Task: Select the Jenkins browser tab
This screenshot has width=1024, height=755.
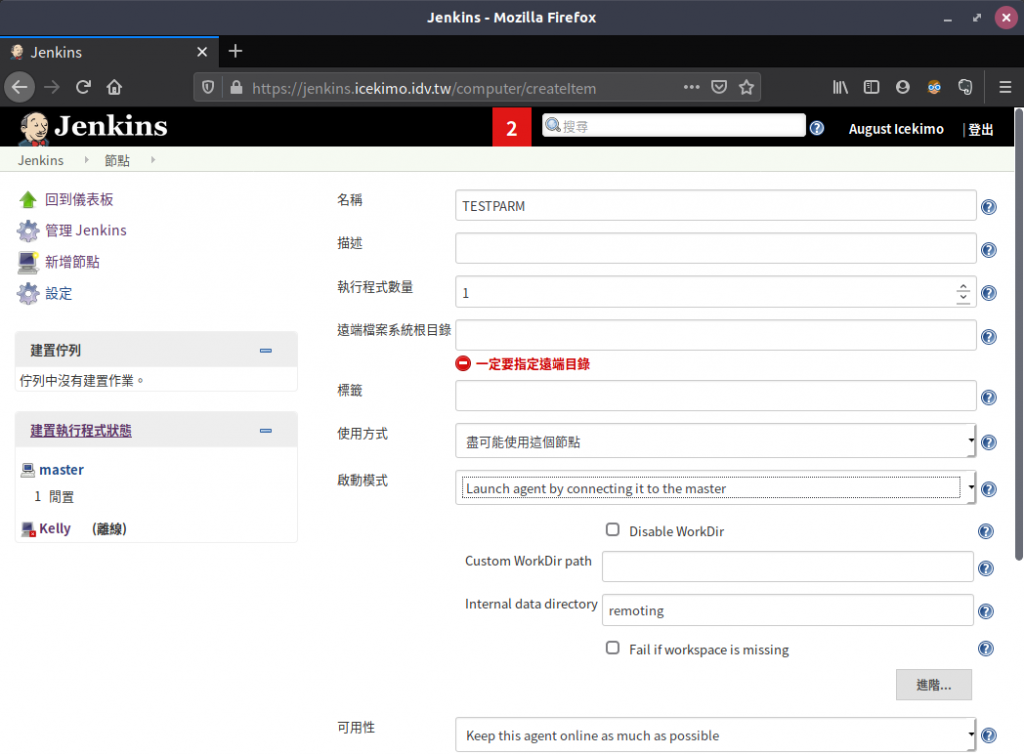Action: (x=110, y=52)
